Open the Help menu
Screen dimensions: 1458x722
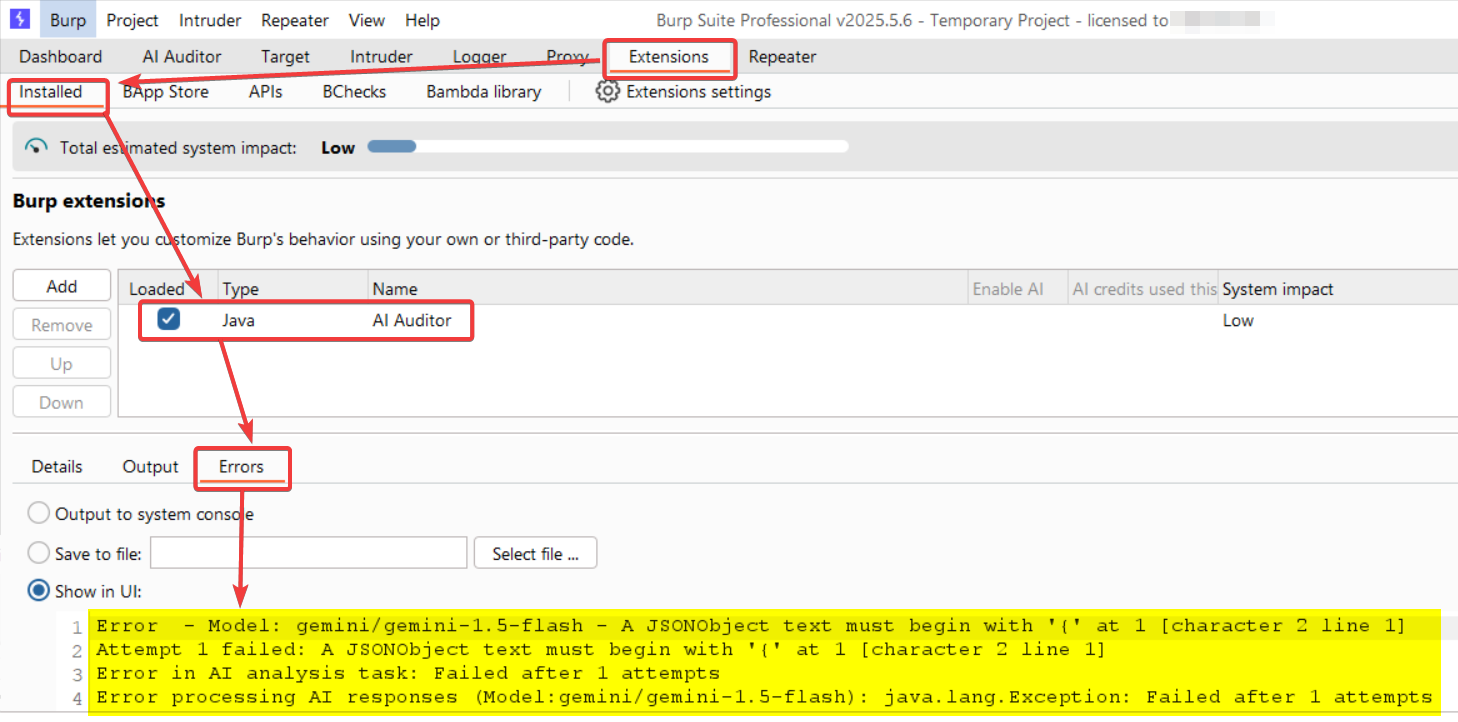click(423, 20)
